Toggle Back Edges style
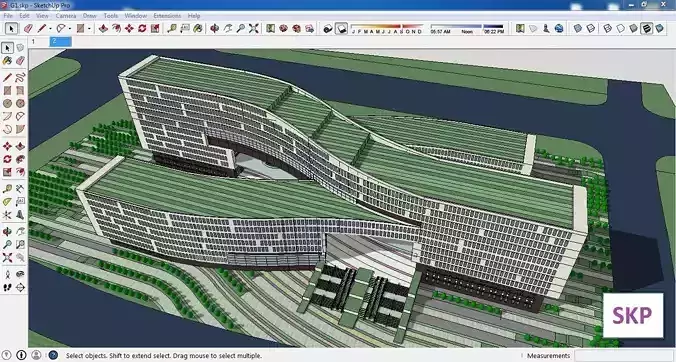The width and height of the screenshot is (676, 362). point(591,28)
